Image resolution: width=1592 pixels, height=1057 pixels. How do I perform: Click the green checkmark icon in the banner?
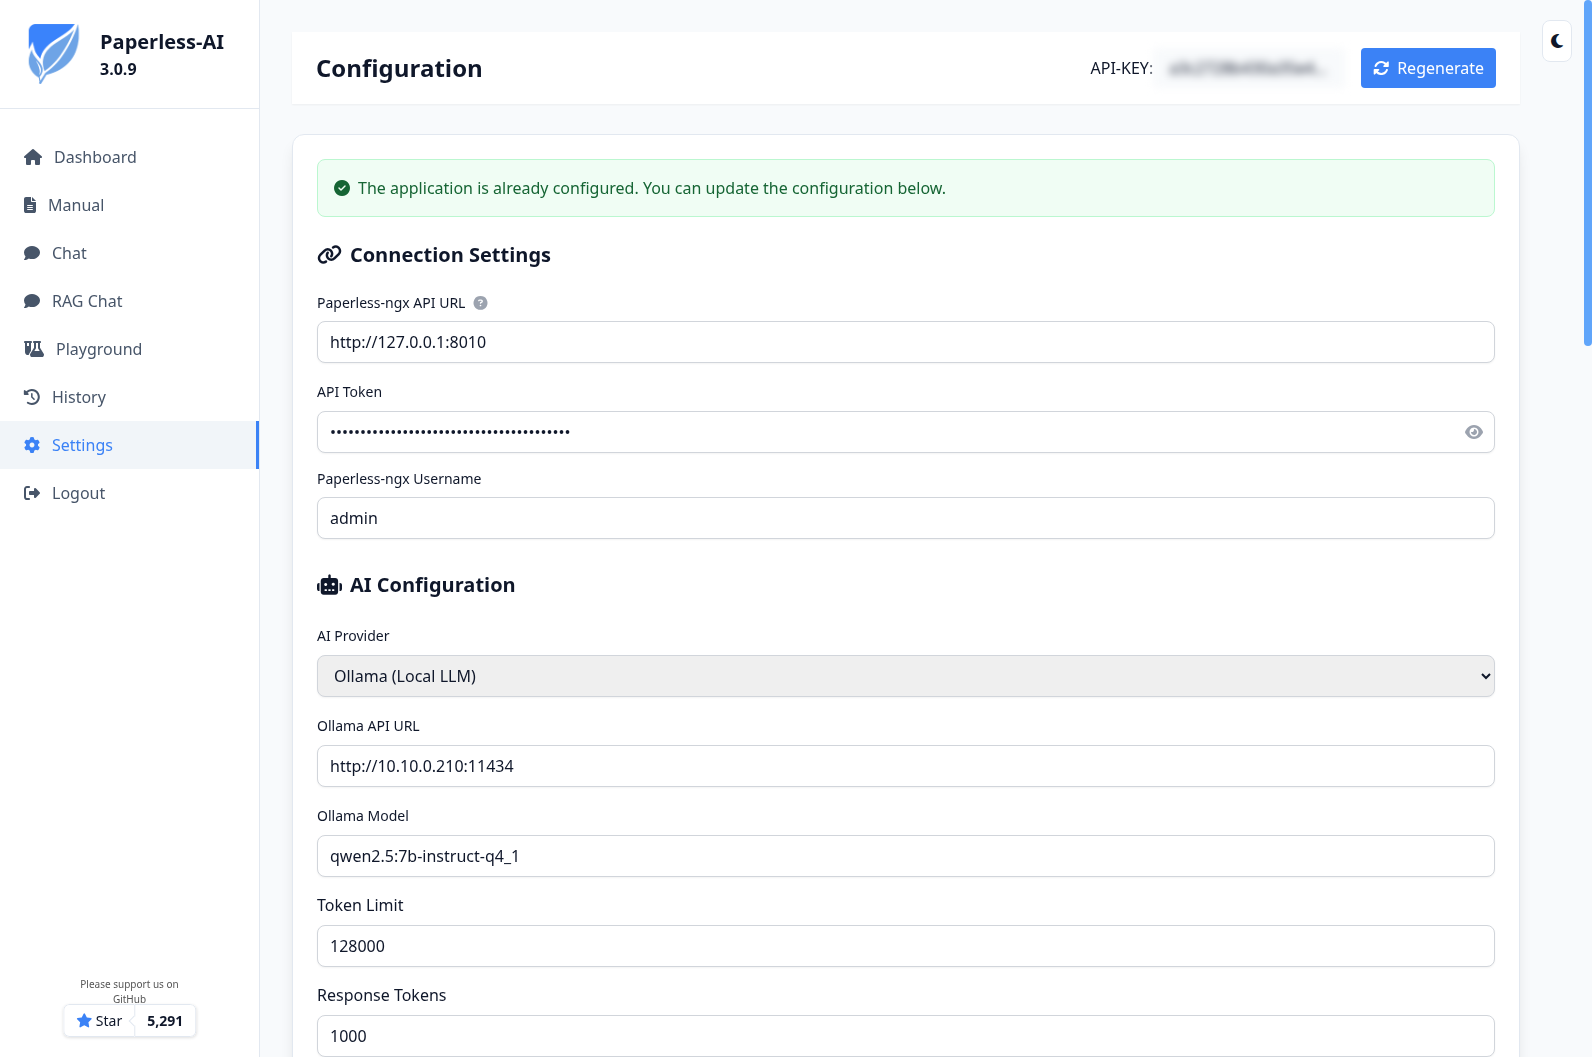[x=342, y=188]
